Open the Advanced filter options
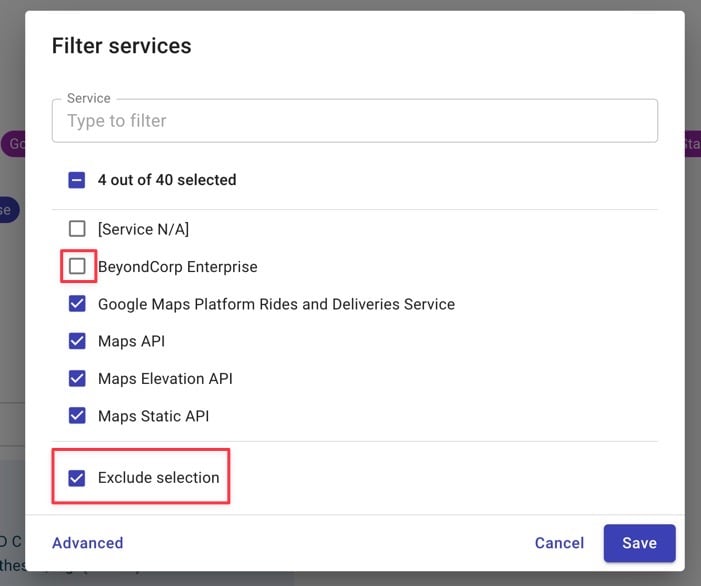This screenshot has width=701, height=586. pyautogui.click(x=88, y=543)
